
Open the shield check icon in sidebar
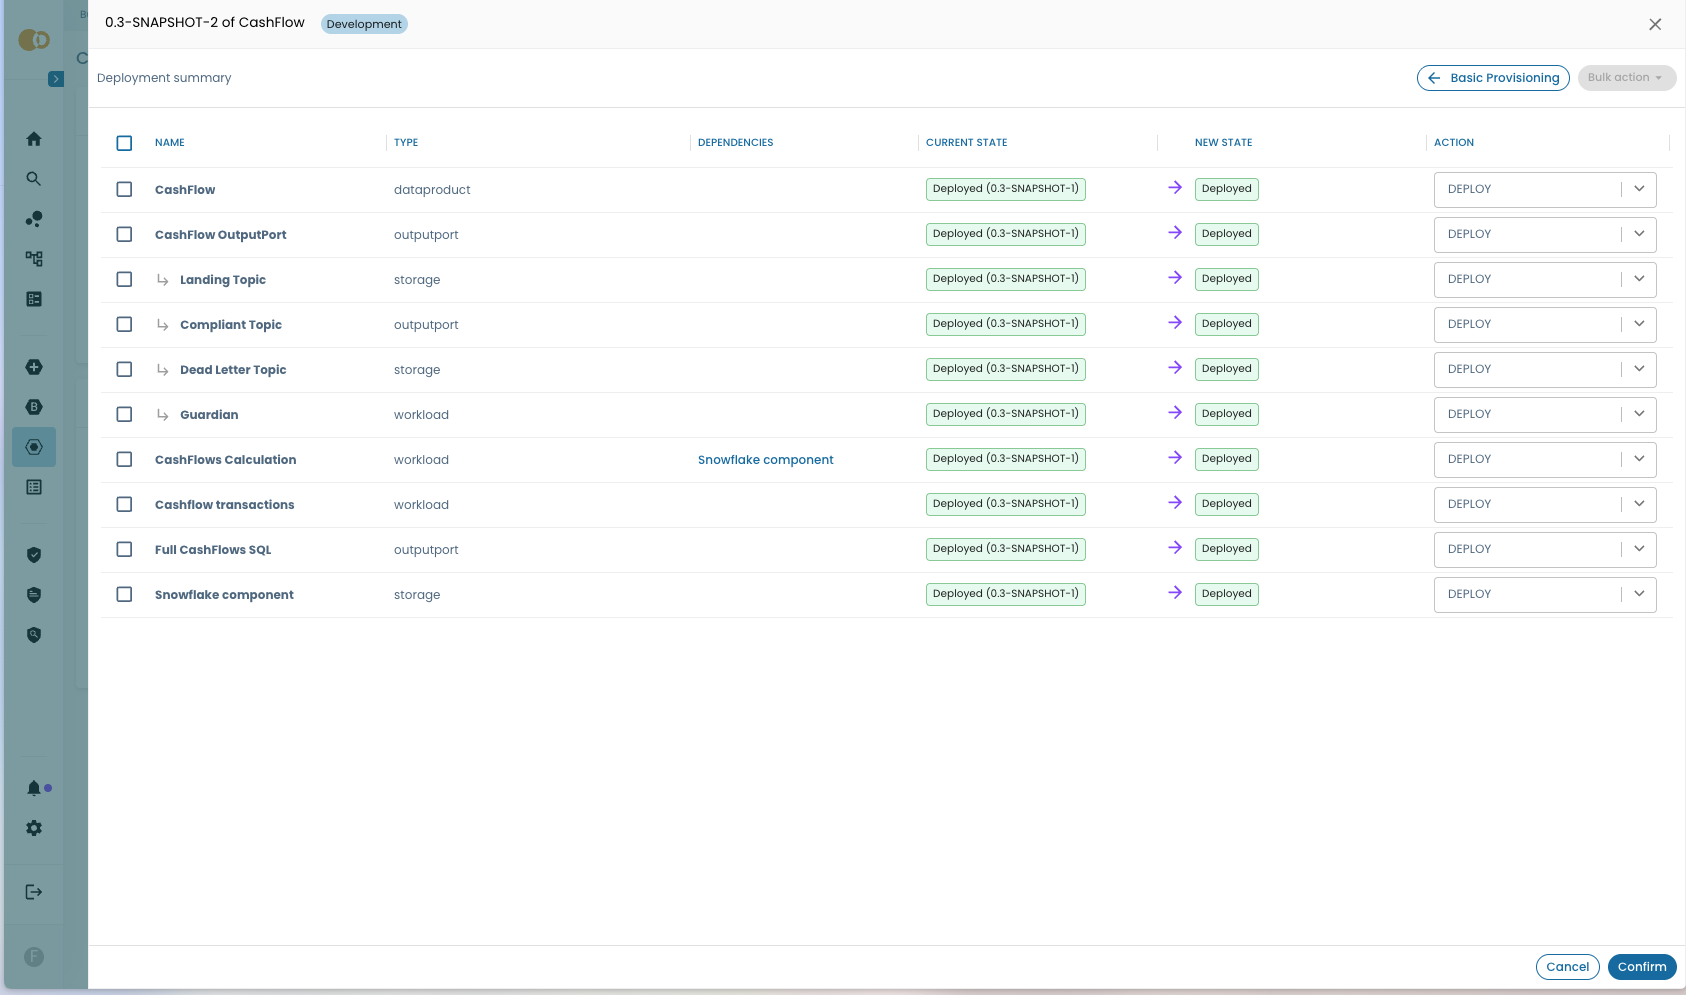point(34,555)
